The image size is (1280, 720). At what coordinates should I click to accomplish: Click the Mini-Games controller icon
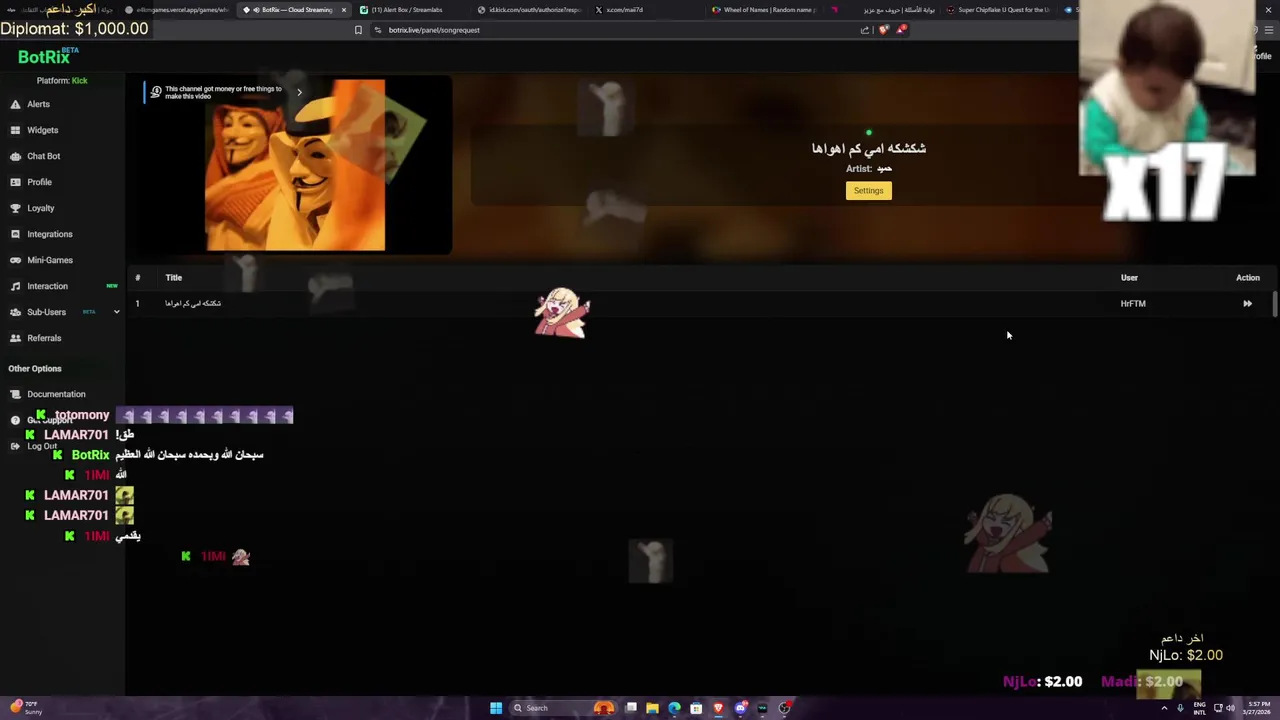[15, 260]
